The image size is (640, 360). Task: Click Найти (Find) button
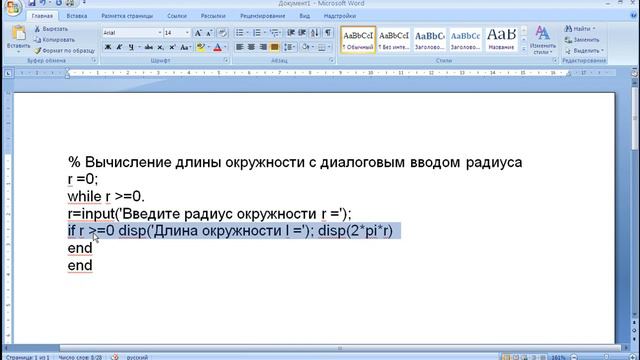click(x=580, y=29)
